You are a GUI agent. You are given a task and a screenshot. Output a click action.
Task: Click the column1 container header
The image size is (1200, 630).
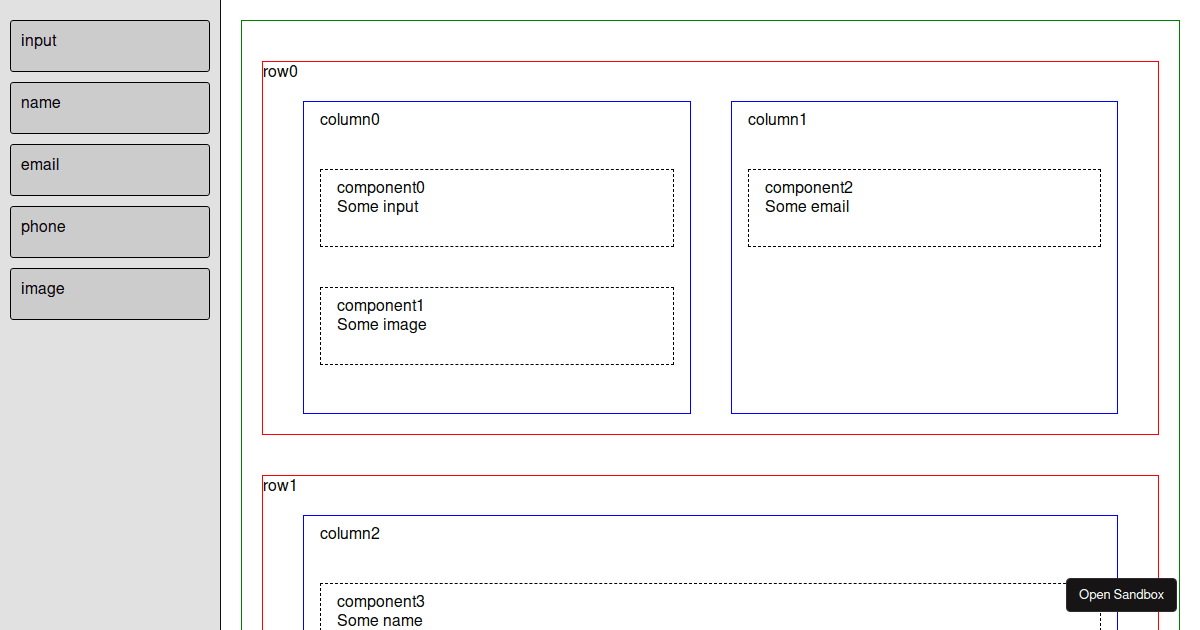coord(777,119)
